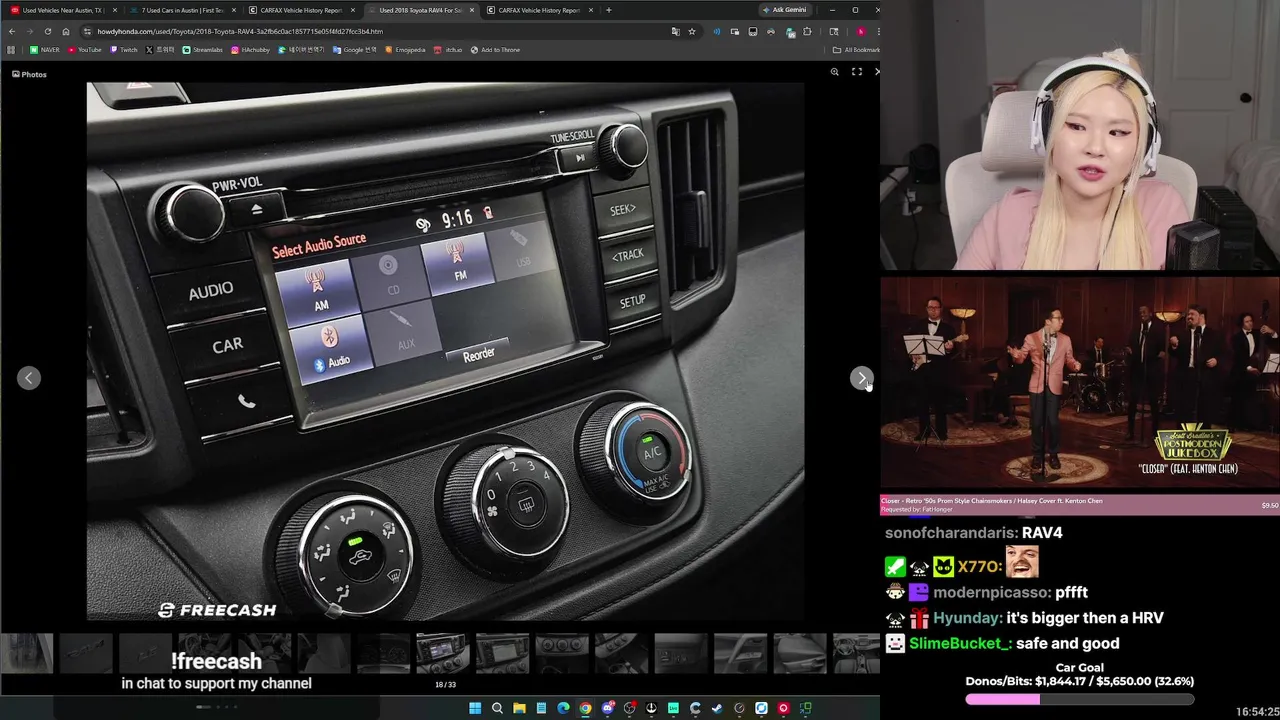Click the Car Goal donation progress bar

tap(1079, 700)
